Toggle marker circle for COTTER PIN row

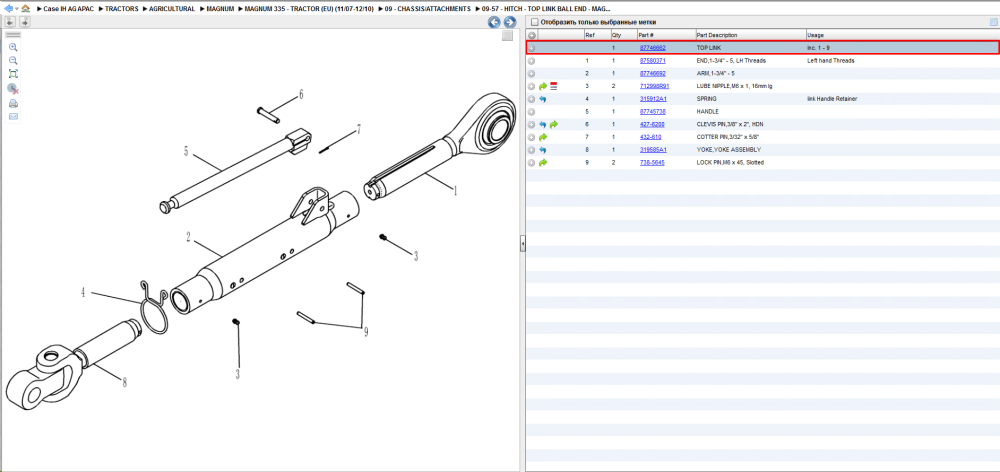pyautogui.click(x=532, y=137)
